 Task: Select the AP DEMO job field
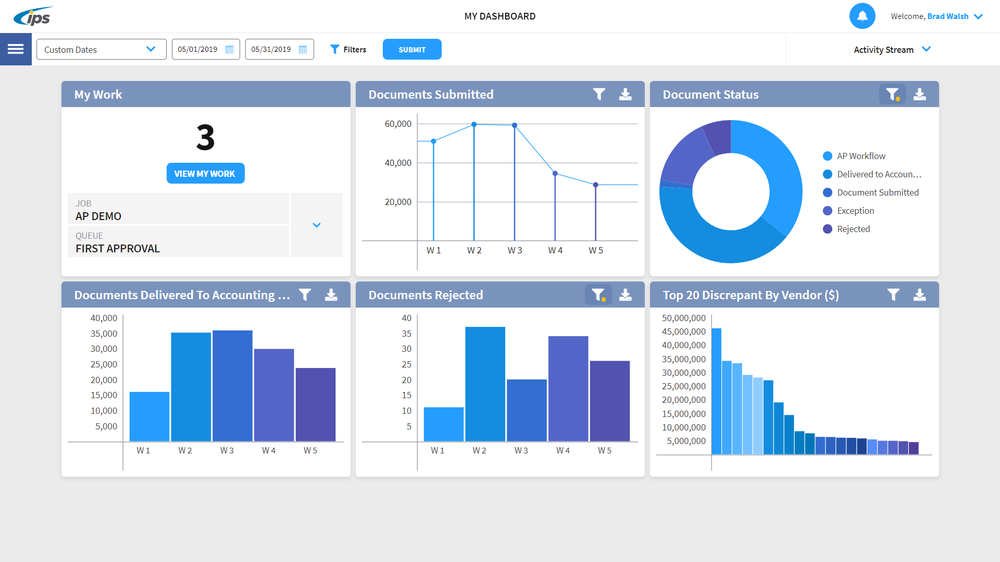tap(178, 209)
